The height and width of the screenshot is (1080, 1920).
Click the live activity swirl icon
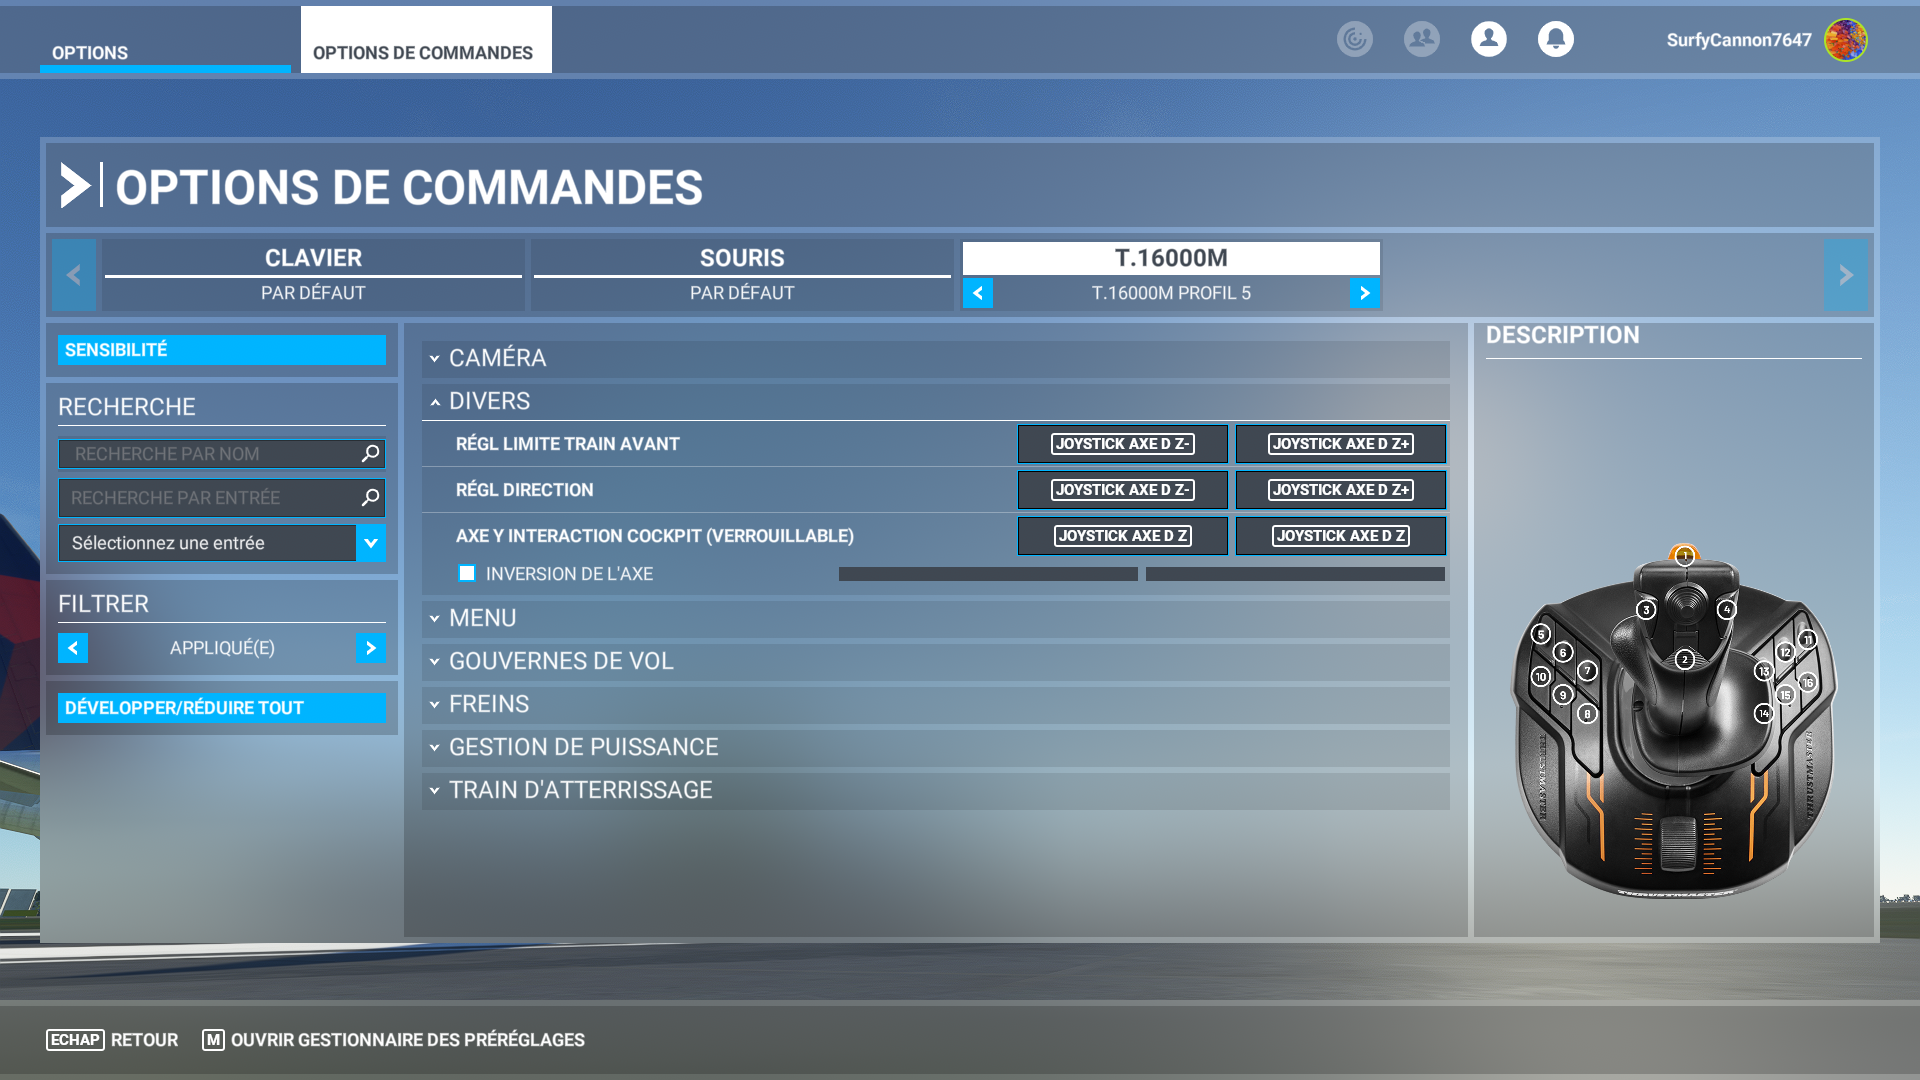coord(1354,39)
